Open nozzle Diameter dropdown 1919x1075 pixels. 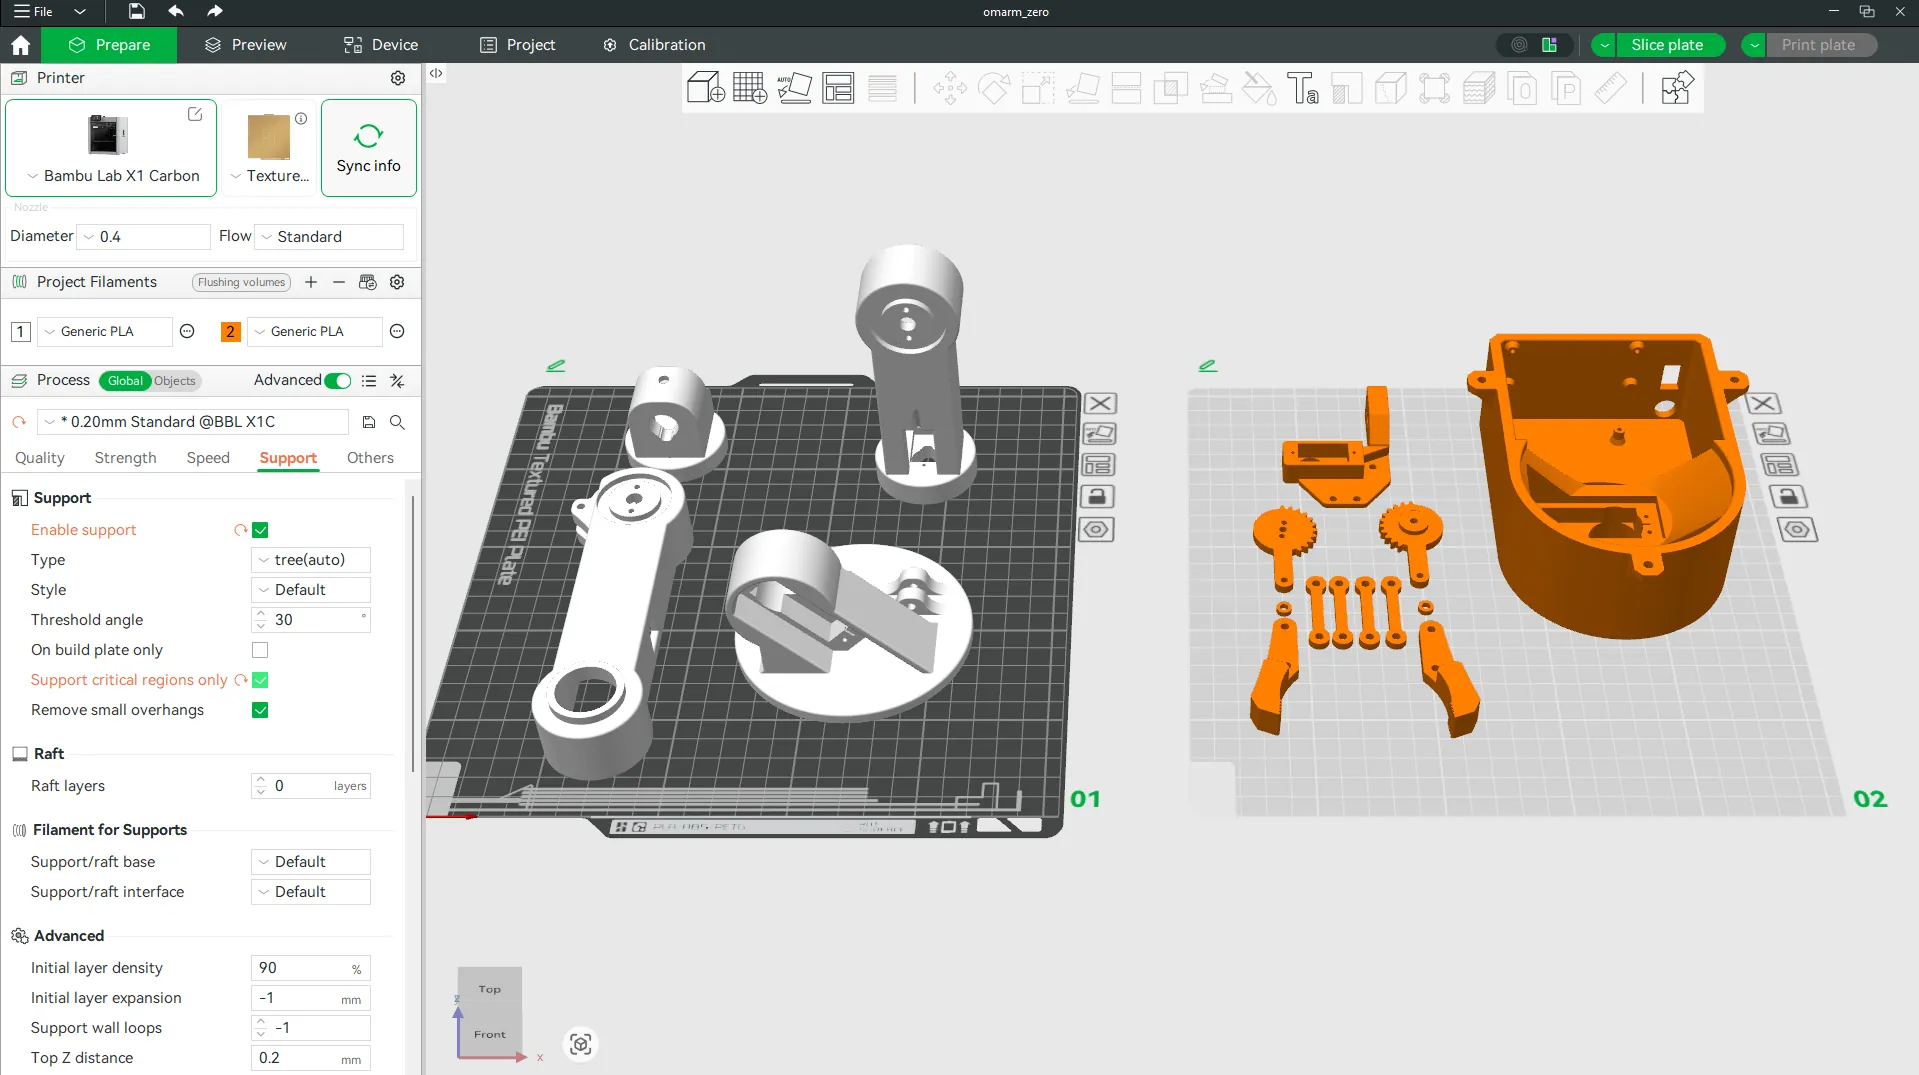pyautogui.click(x=144, y=237)
